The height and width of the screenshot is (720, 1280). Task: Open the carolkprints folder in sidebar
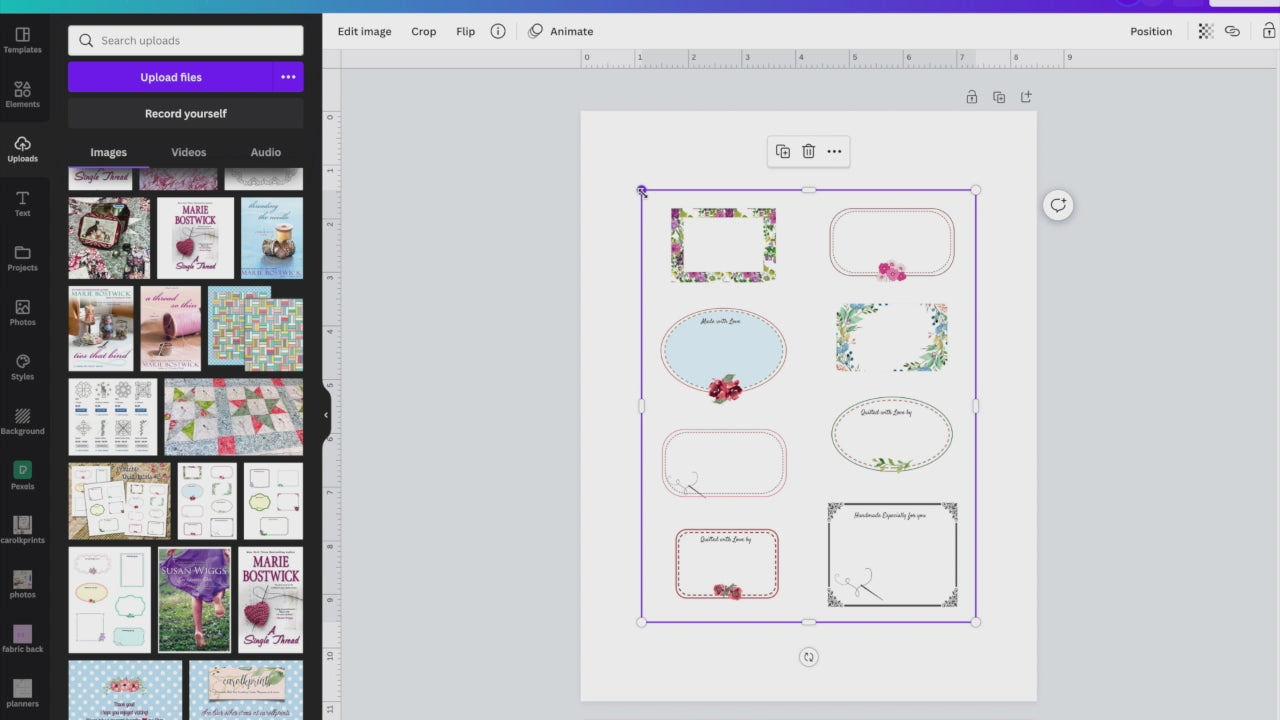22,531
